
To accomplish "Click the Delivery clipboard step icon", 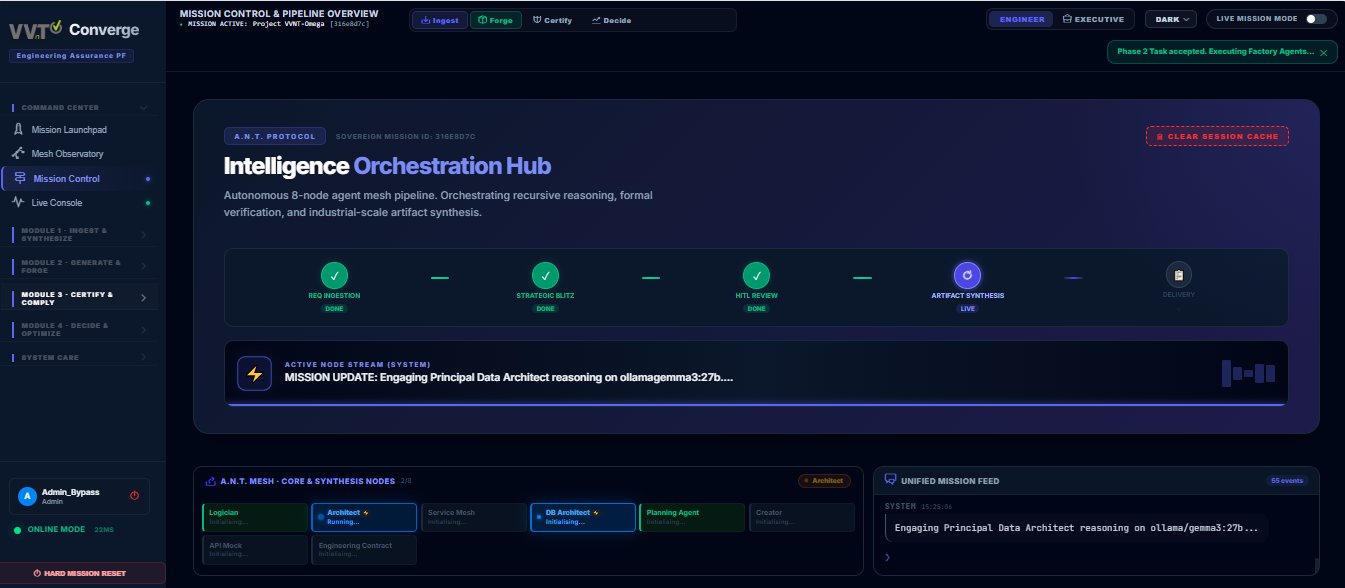I will [1179, 275].
